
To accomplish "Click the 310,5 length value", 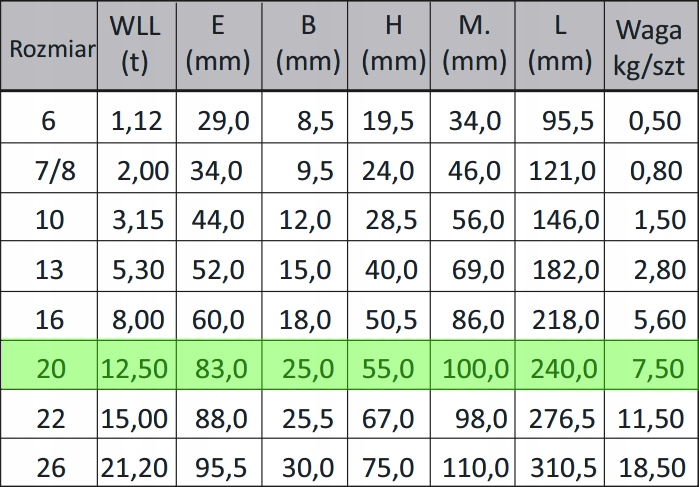I will [x=561, y=465].
